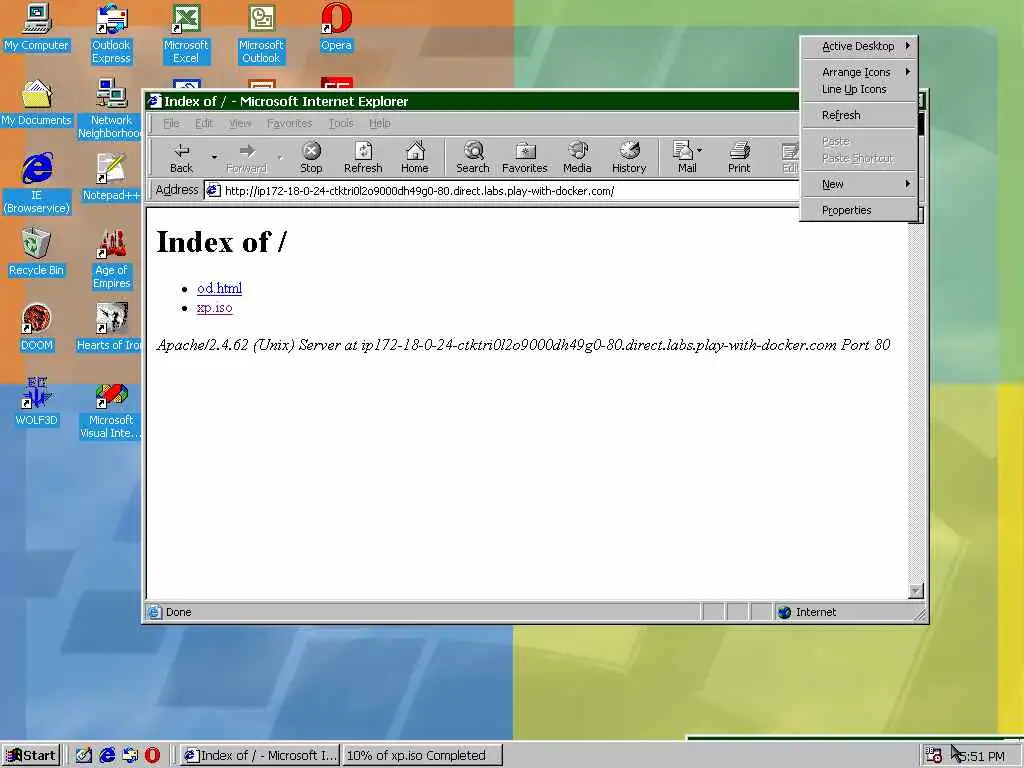Select My Computer desktop icon
This screenshot has width=1024, height=768.
37,28
